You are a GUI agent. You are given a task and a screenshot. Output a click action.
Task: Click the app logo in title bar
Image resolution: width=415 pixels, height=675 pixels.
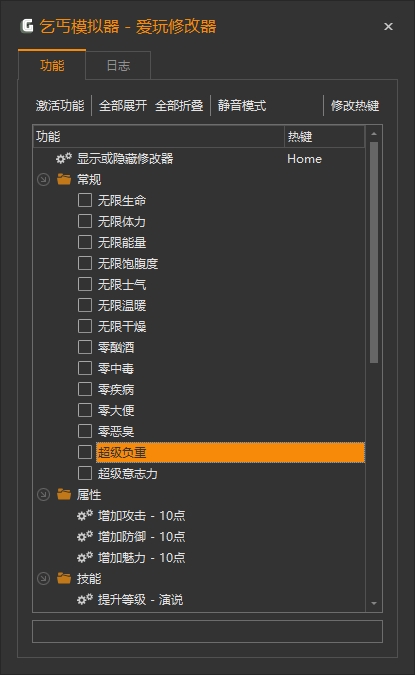pyautogui.click(x=27, y=26)
